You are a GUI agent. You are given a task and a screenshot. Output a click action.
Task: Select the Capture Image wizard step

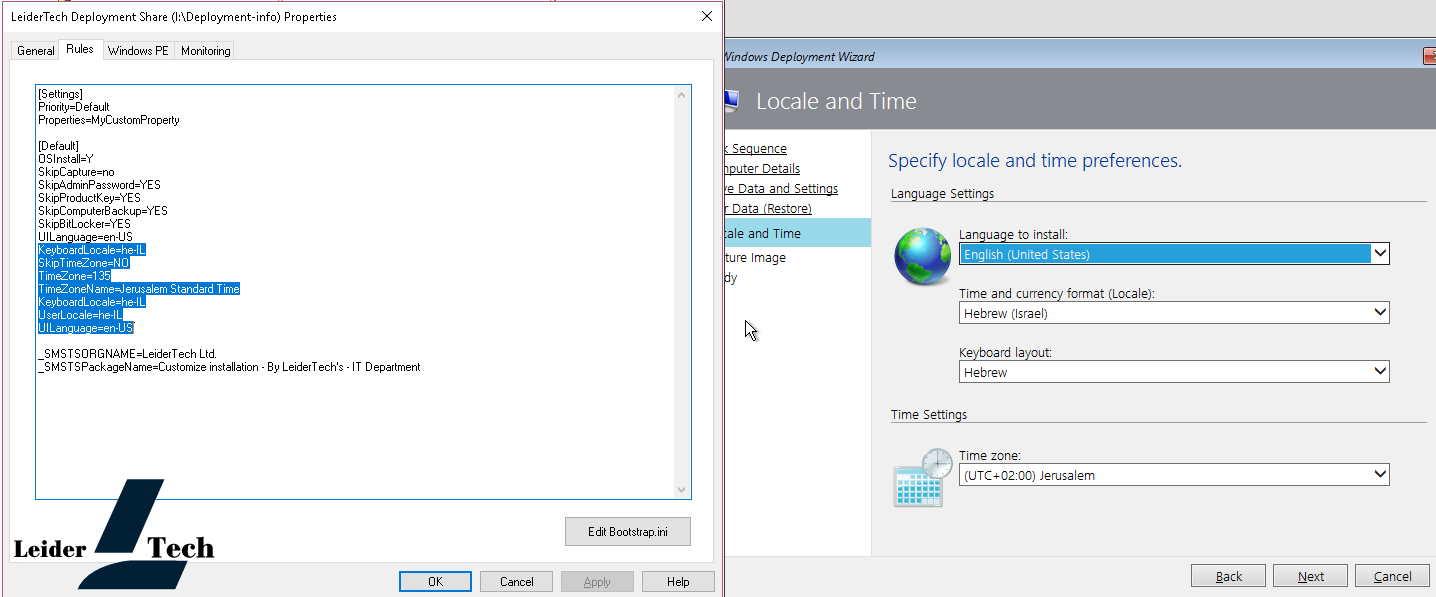click(757, 258)
